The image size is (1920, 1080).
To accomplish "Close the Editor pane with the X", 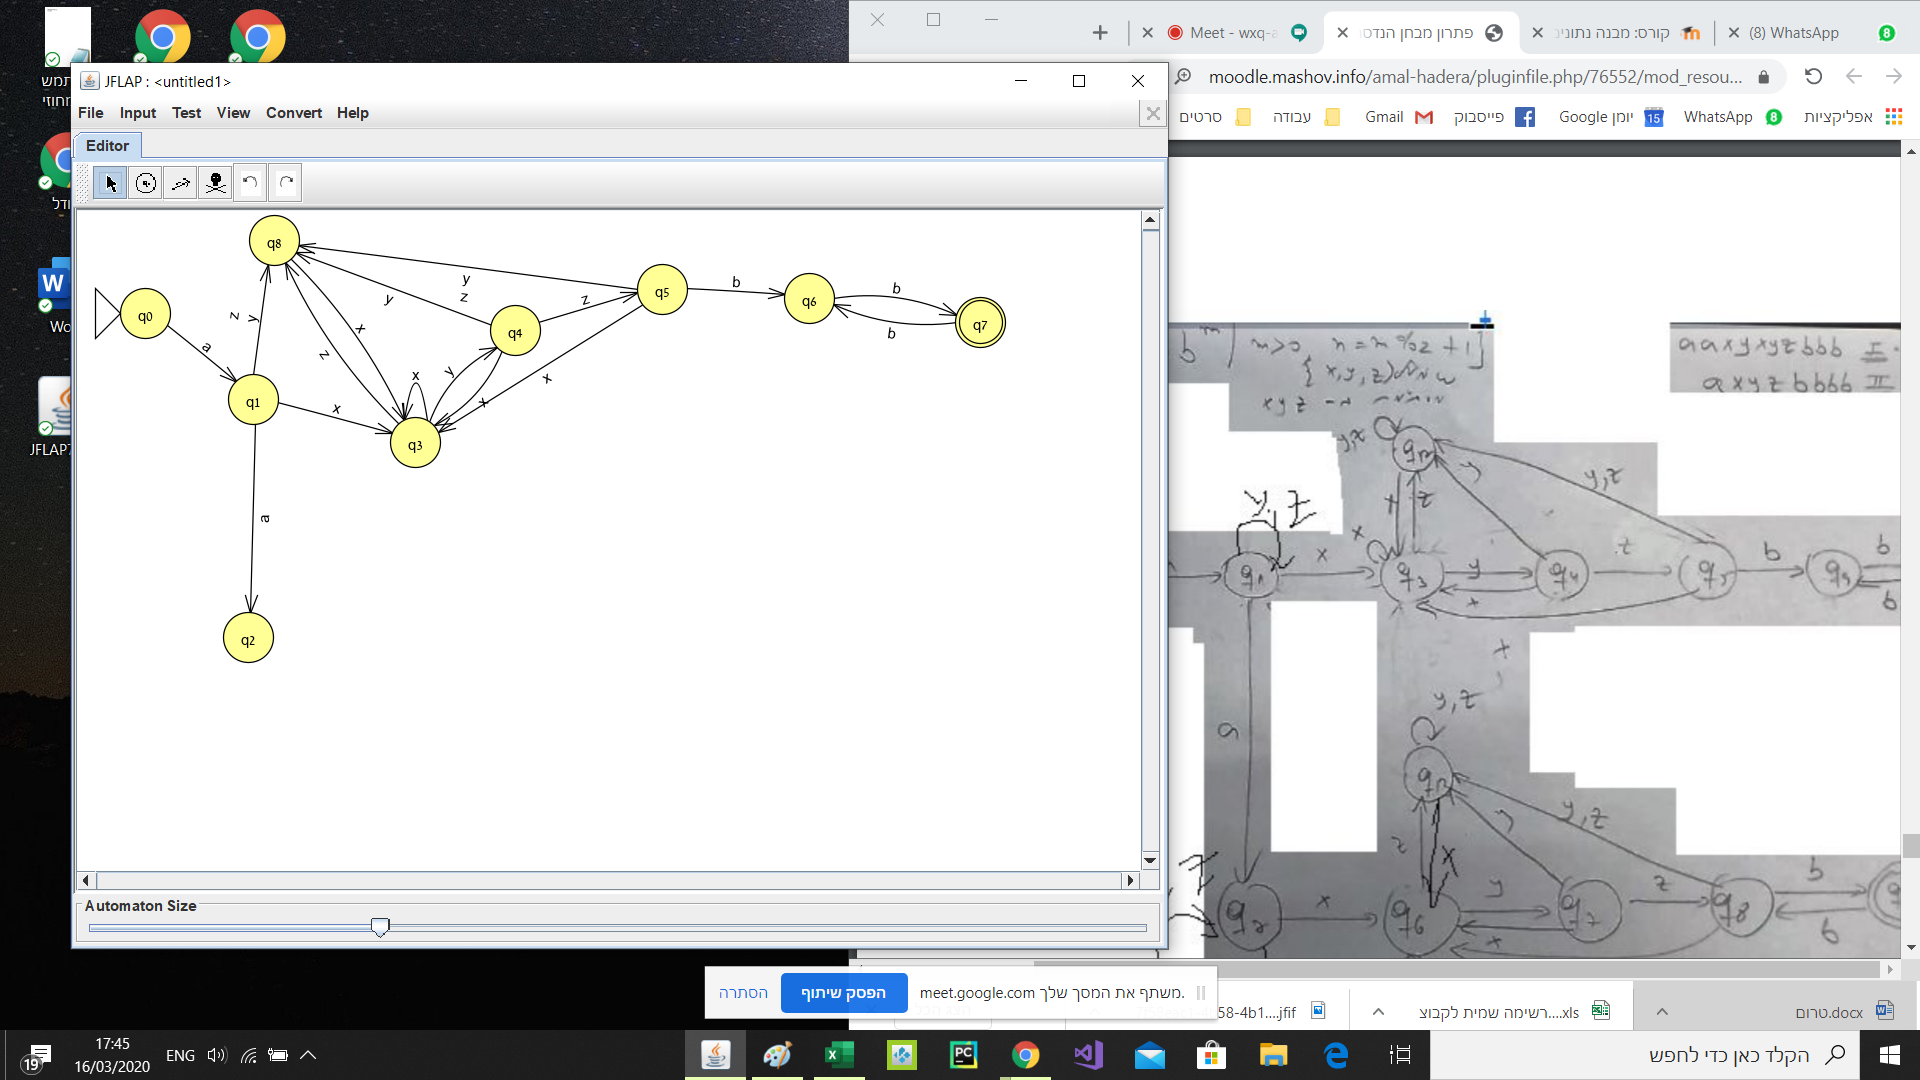I will (x=1153, y=114).
